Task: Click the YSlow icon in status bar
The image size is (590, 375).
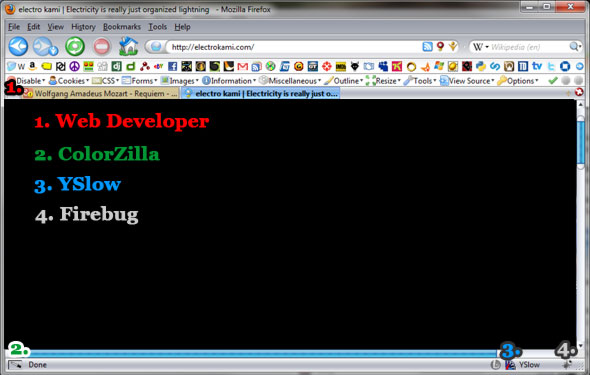Action: point(510,365)
